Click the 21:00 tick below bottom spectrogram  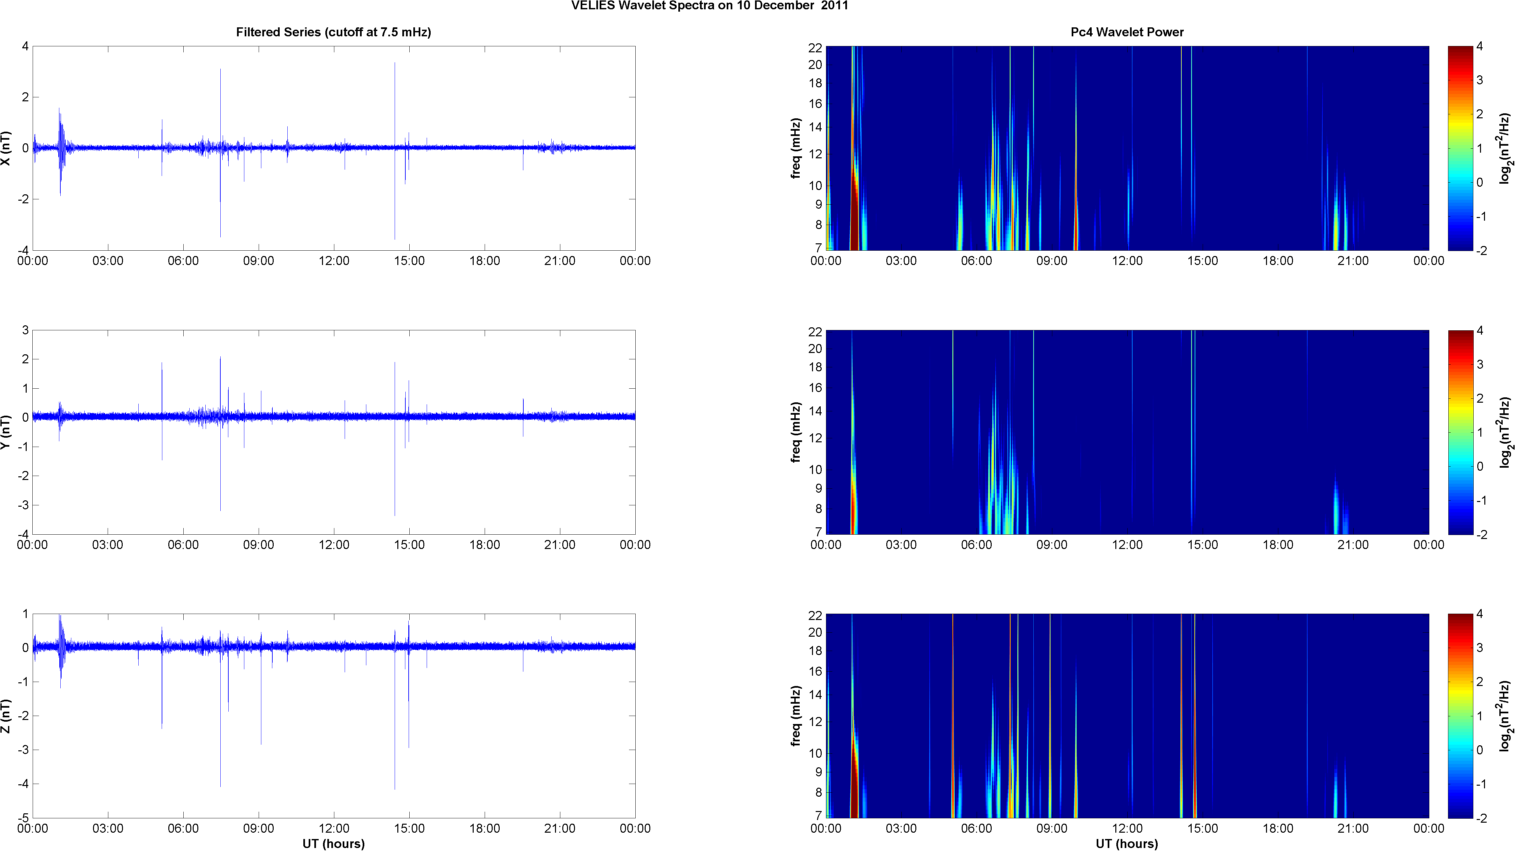(1353, 828)
